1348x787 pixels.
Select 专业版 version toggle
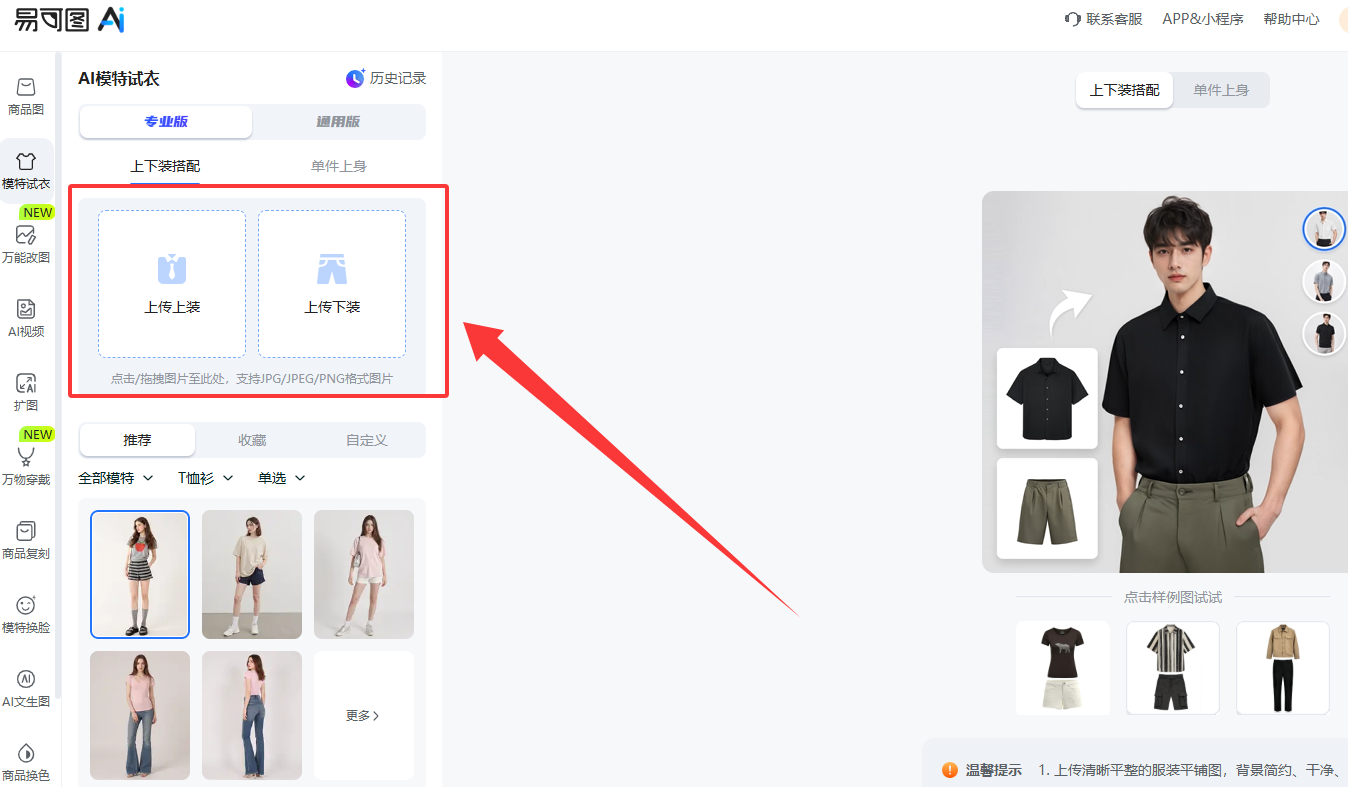pyautogui.click(x=166, y=122)
